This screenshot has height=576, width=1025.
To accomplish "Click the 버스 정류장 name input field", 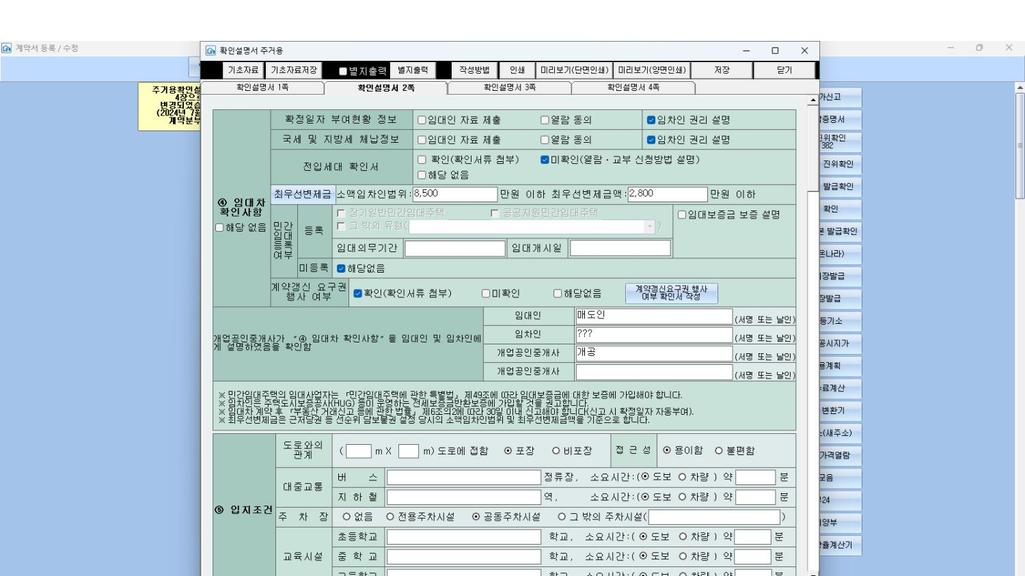I will (463, 478).
